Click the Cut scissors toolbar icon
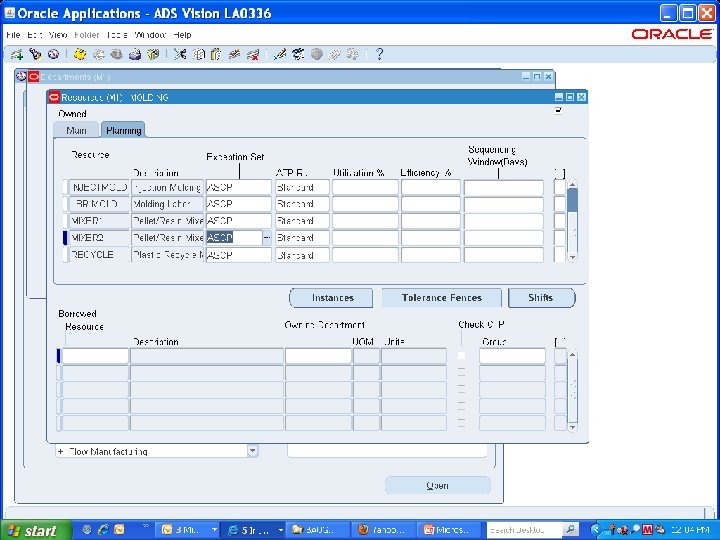The width and height of the screenshot is (720, 540). [180, 55]
